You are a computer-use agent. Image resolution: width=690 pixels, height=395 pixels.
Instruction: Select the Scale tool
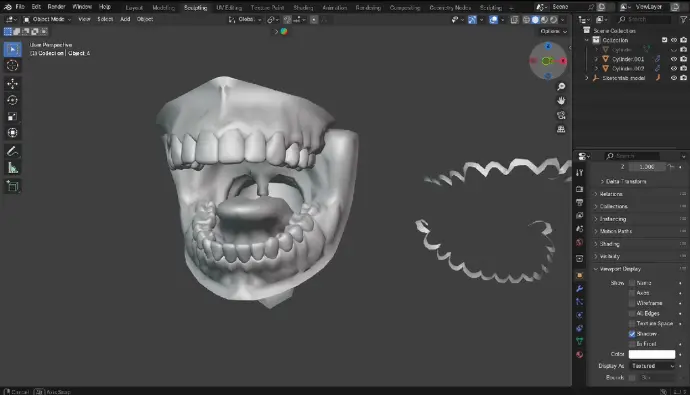coord(12,117)
